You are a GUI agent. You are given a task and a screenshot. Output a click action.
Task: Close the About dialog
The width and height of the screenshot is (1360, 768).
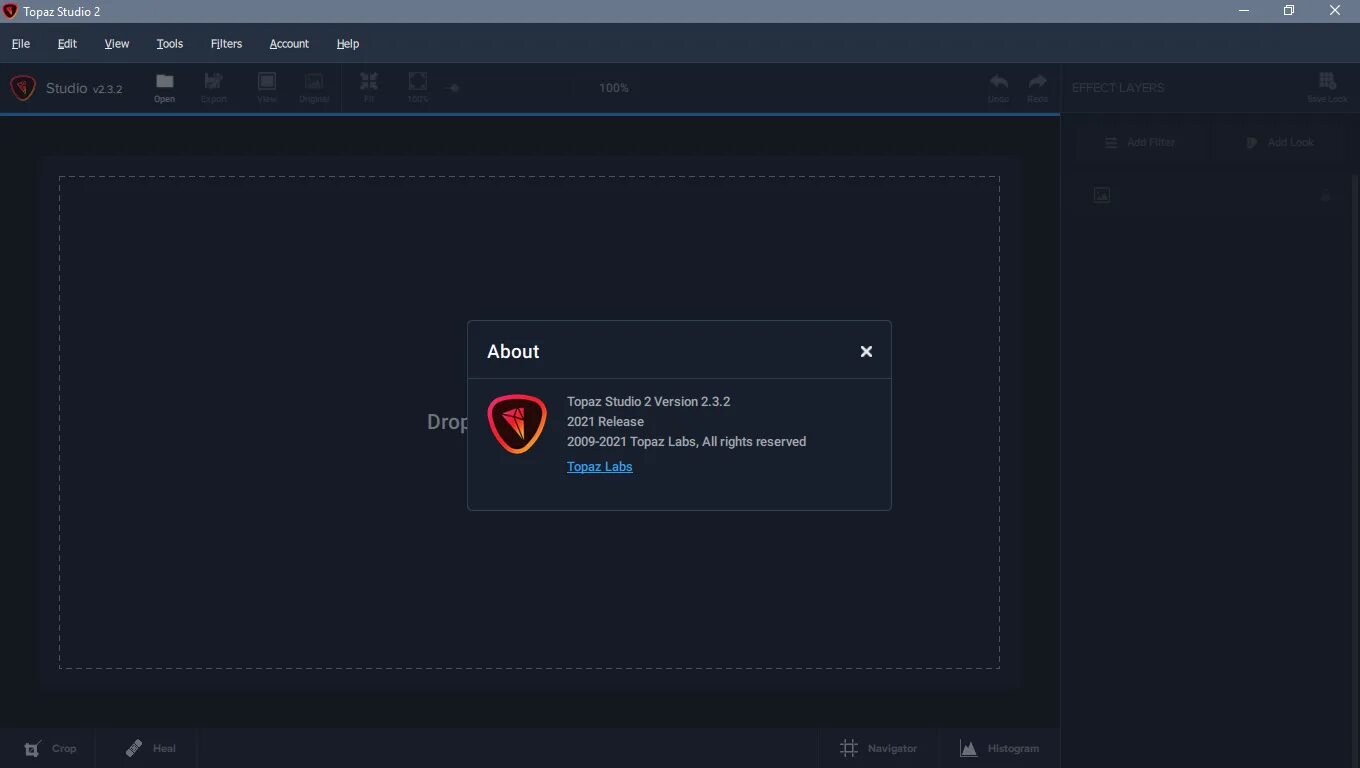coord(866,351)
